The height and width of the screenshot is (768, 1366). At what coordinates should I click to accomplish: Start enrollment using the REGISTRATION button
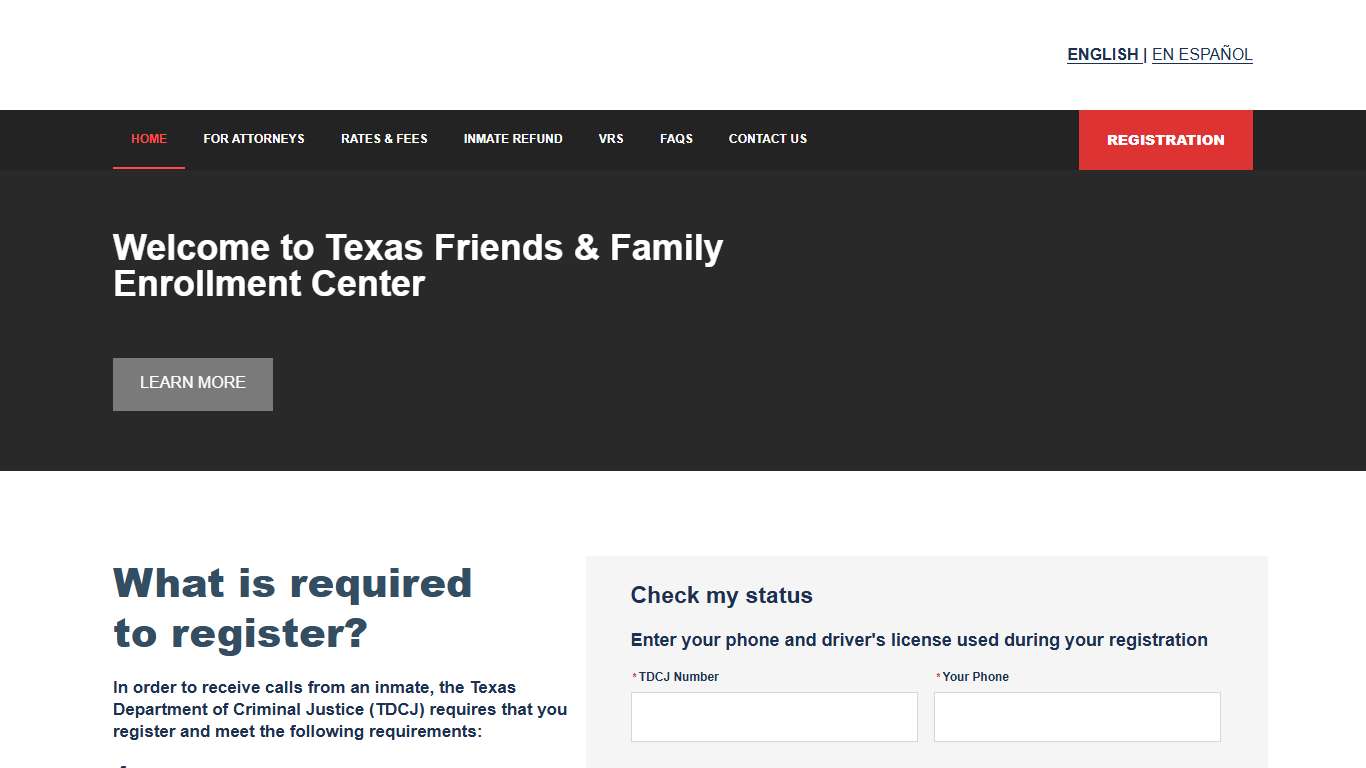point(1165,140)
